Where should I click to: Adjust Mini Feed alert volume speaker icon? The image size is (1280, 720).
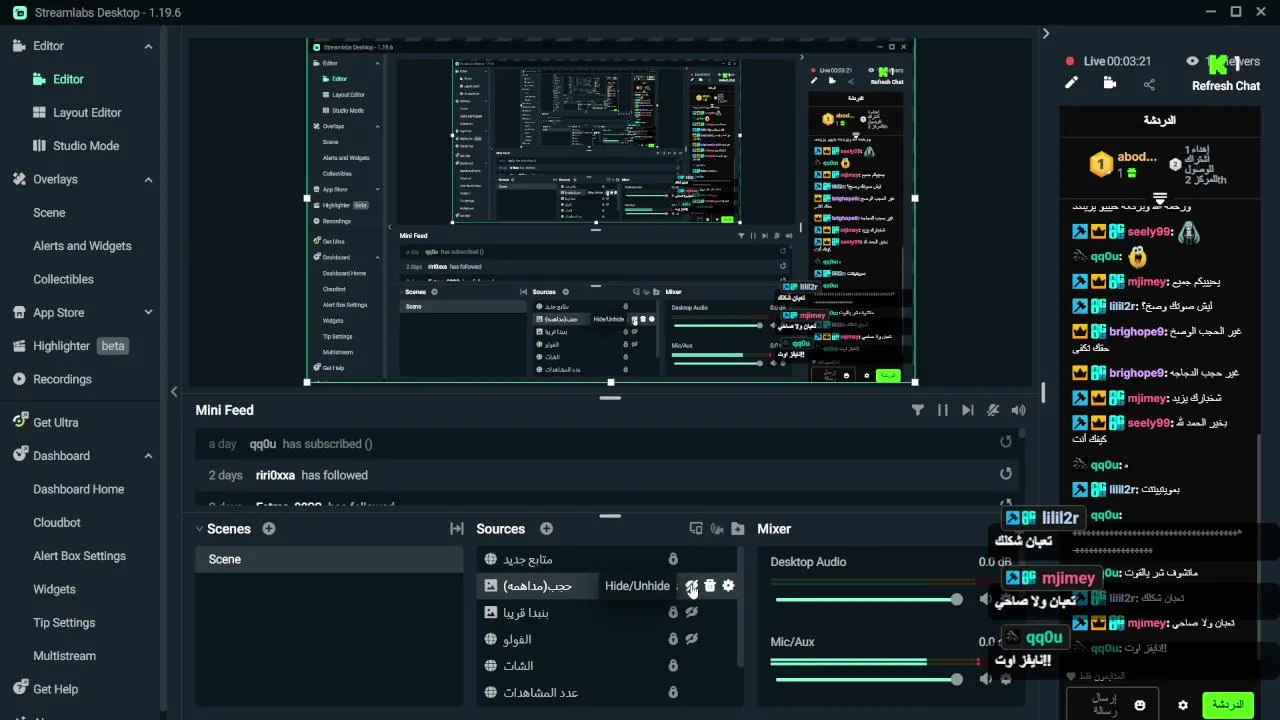[1018, 410]
